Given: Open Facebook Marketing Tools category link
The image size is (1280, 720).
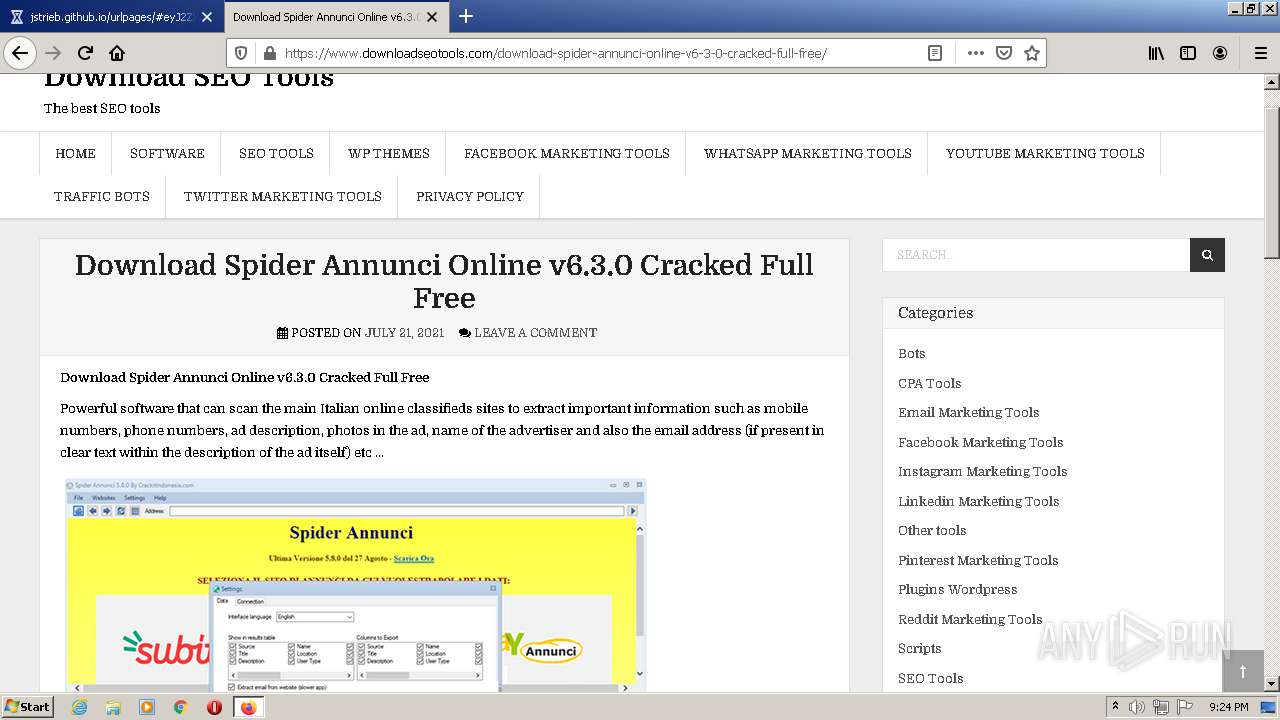Looking at the screenshot, I should [981, 442].
